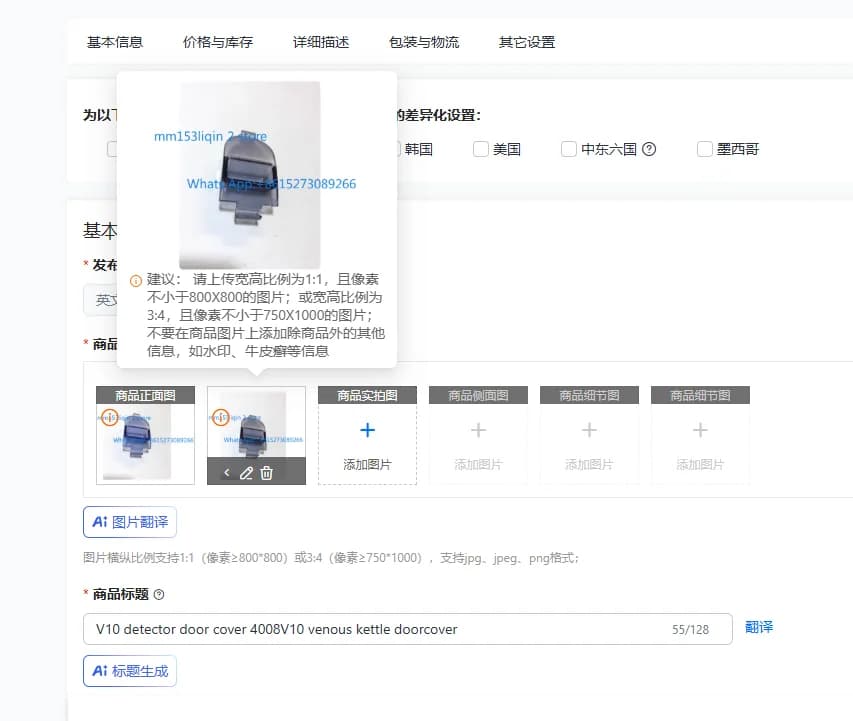Image resolution: width=853 pixels, height=721 pixels.
Task: Click the warning icon on second thumbnail
Action: (x=221, y=417)
